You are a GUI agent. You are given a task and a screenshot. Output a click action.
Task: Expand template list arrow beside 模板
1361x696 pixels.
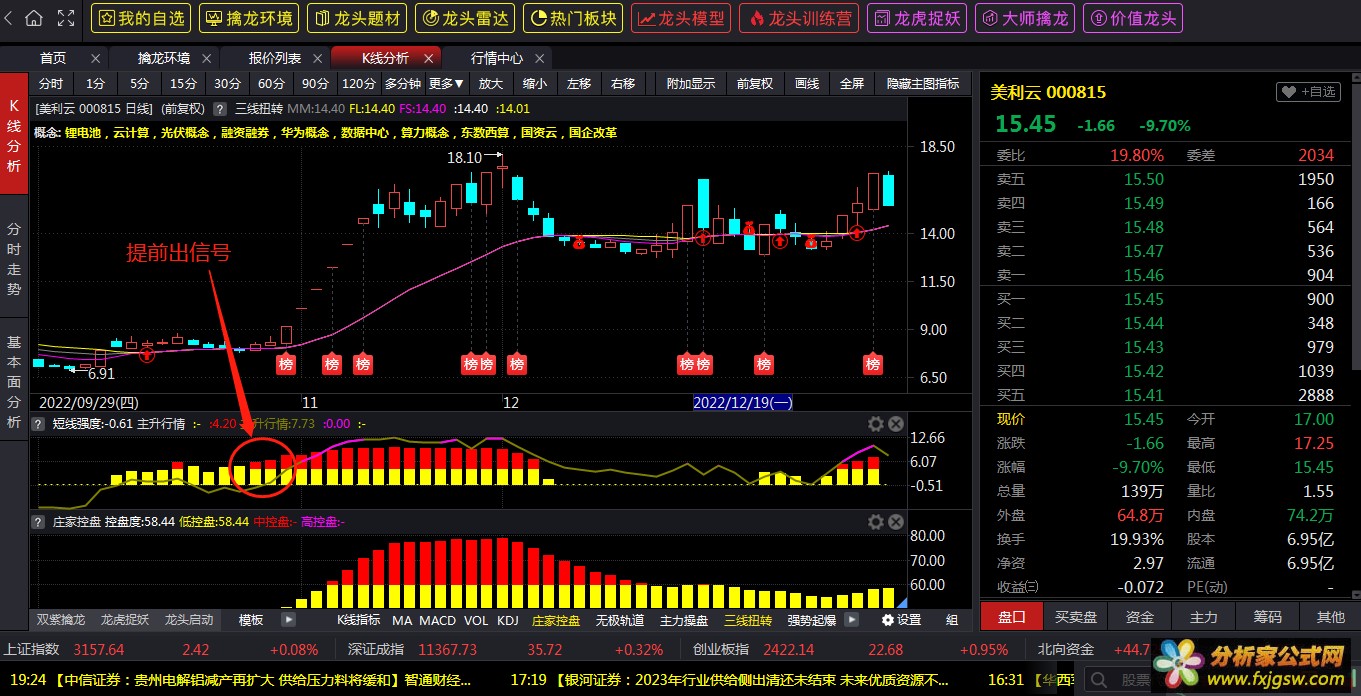(288, 620)
